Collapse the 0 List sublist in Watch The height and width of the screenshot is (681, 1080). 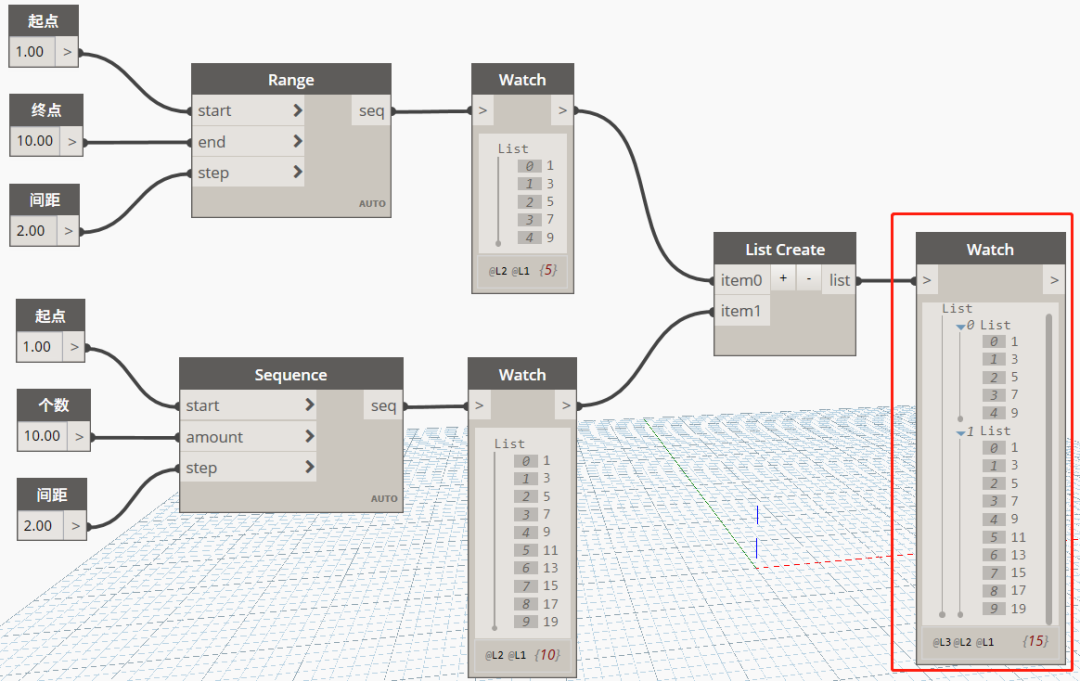pos(960,326)
